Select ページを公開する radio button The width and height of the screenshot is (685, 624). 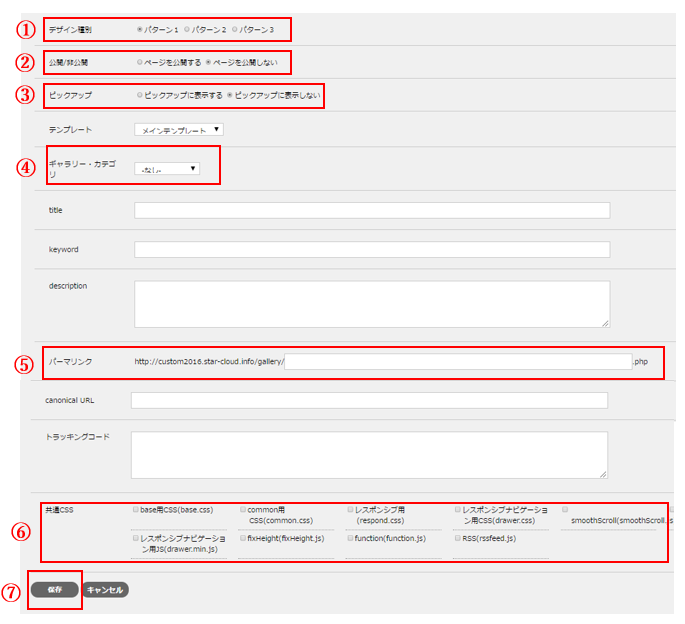(x=139, y=62)
